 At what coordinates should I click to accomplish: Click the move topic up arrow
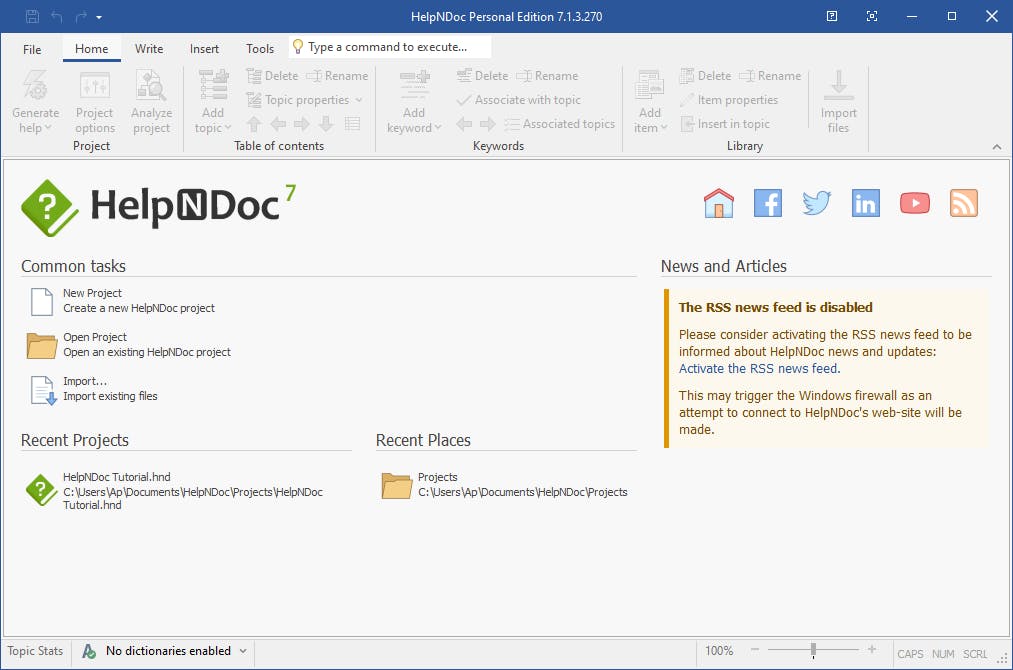click(x=254, y=123)
